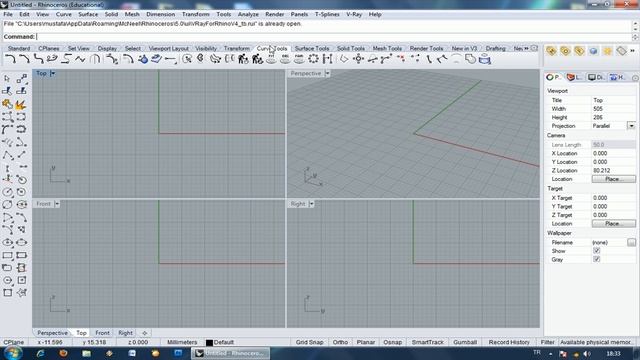This screenshot has height=360, width=640.
Task: Click the Fillet curves icon in Curve Tools
Action: 10,60
